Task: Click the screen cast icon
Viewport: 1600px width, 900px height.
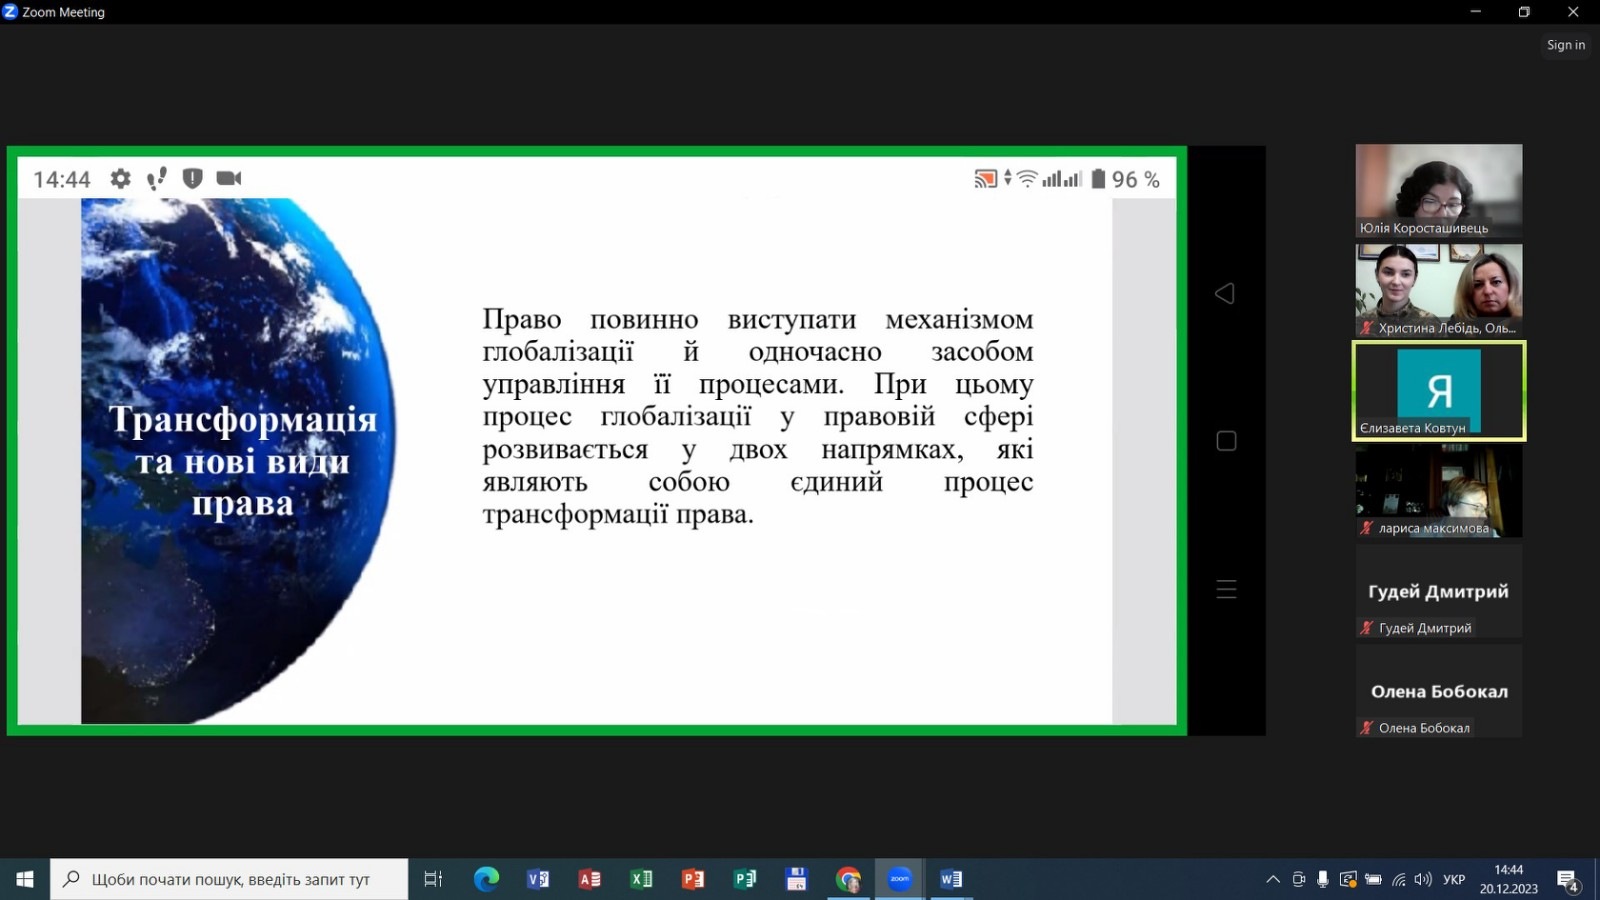Action: click(985, 179)
